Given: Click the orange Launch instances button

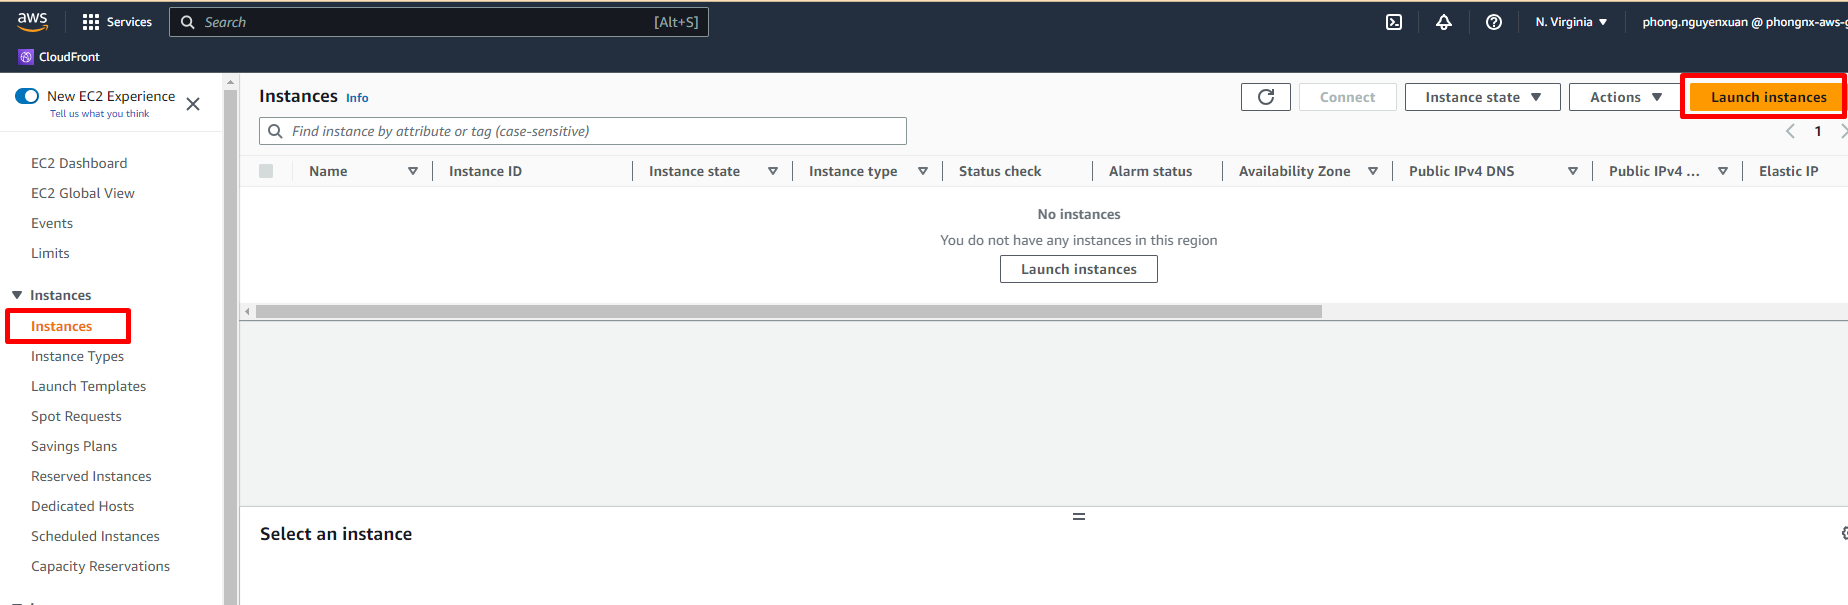Looking at the screenshot, I should click(x=1767, y=97).
